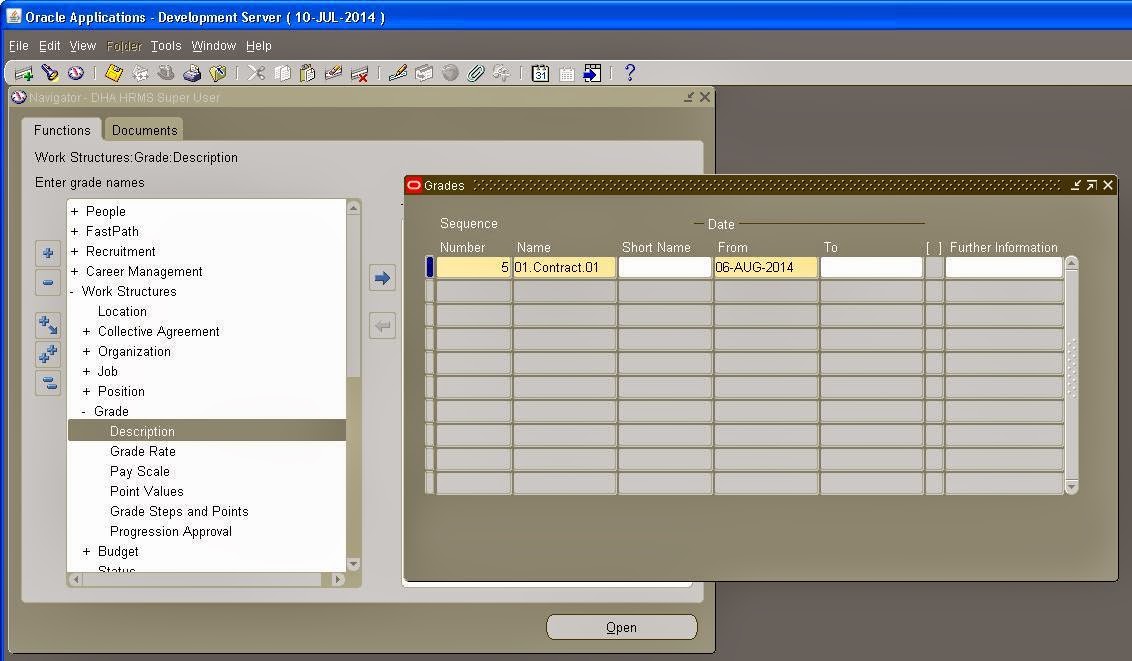The width and height of the screenshot is (1132, 661).
Task: Expand the Position tree node
Action: point(87,392)
